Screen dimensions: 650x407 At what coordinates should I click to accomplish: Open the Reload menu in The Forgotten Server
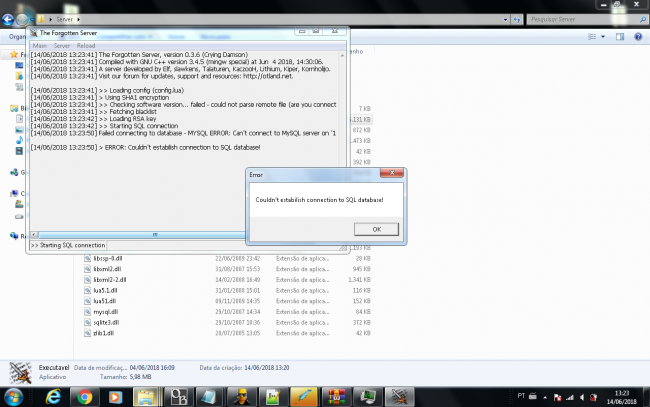(86, 46)
